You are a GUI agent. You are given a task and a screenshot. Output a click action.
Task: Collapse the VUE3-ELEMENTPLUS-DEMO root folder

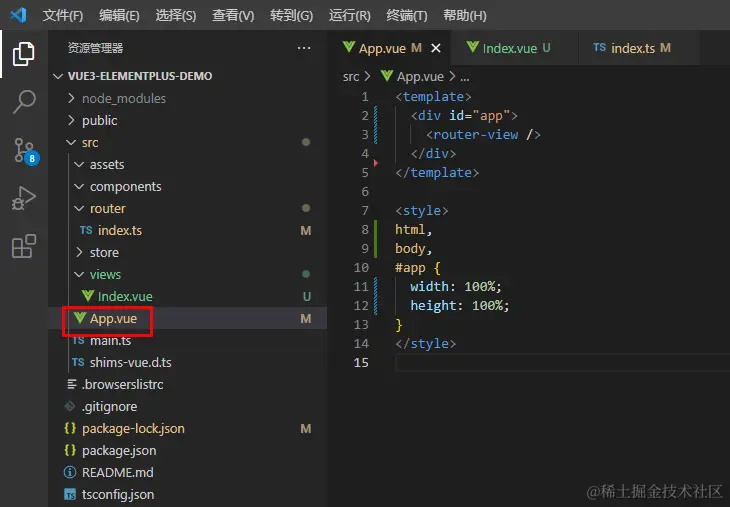pos(58,76)
